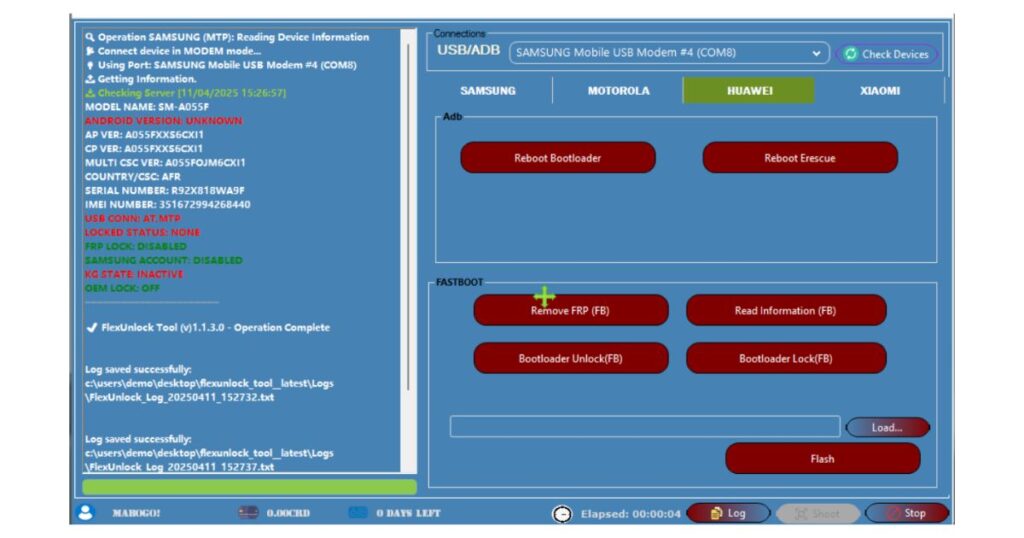This screenshot has width=1024, height=538.
Task: Click the elapsed time clock icon
Action: pyautogui.click(x=562, y=514)
